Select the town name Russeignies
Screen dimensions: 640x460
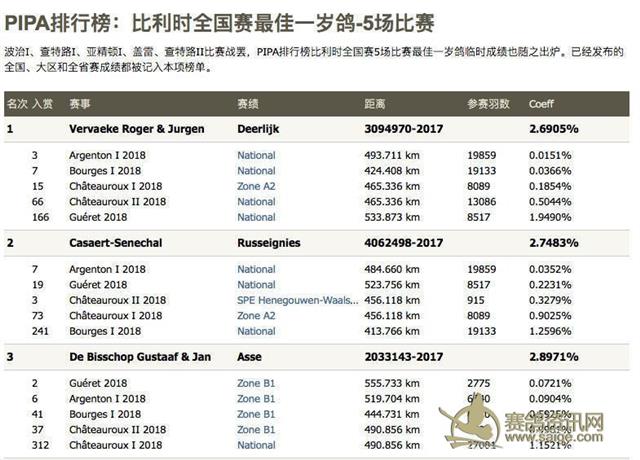tap(269, 243)
